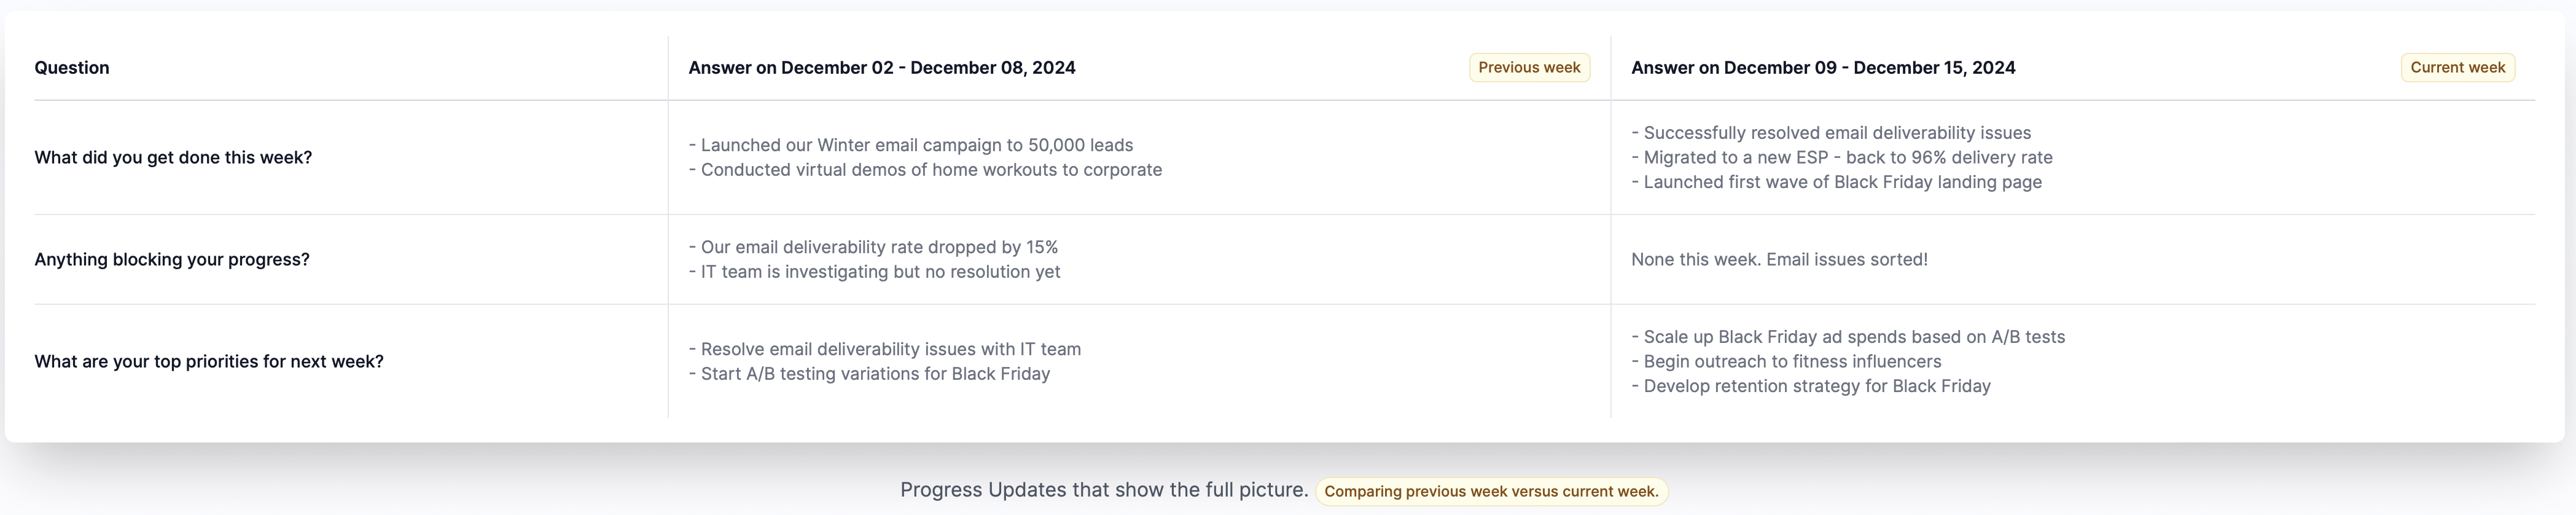Click the Question column header
Image resolution: width=2576 pixels, height=515 pixels.
[x=72, y=67]
